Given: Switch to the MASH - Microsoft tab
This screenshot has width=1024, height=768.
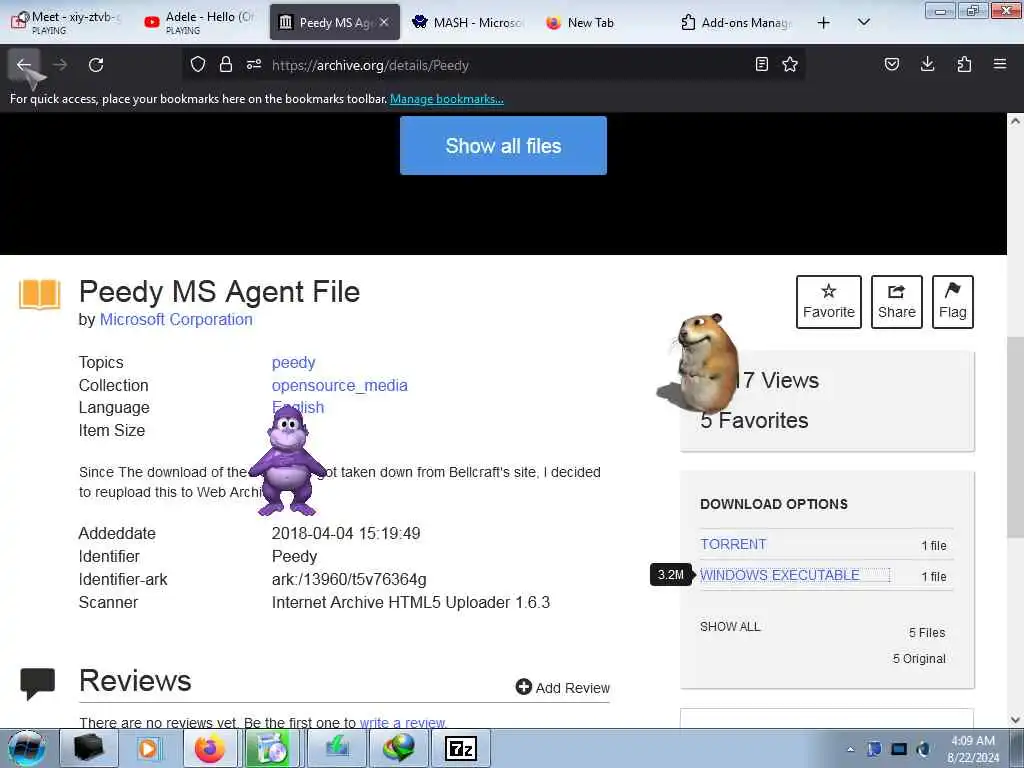Looking at the screenshot, I should tap(468, 22).
